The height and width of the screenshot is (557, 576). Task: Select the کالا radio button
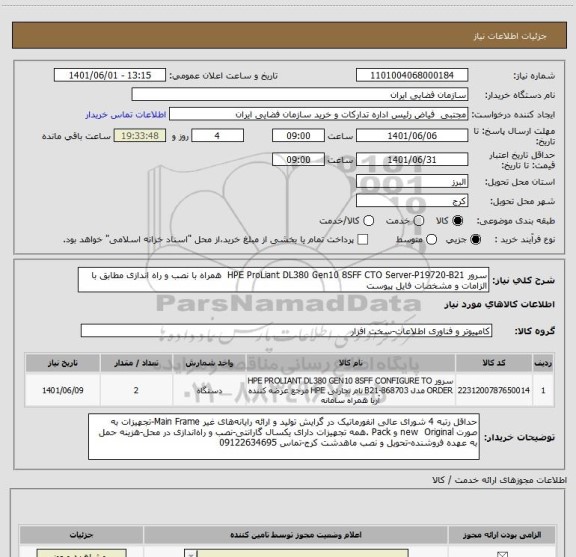click(458, 221)
